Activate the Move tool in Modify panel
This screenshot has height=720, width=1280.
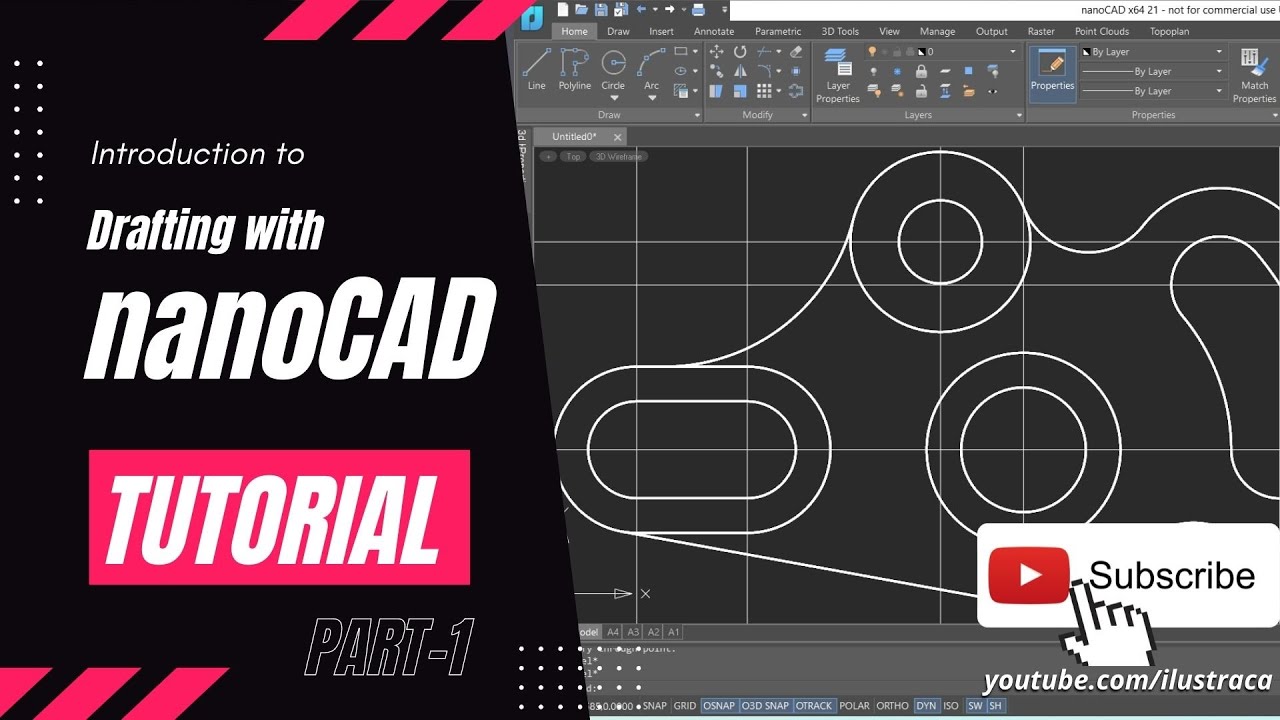(x=716, y=52)
